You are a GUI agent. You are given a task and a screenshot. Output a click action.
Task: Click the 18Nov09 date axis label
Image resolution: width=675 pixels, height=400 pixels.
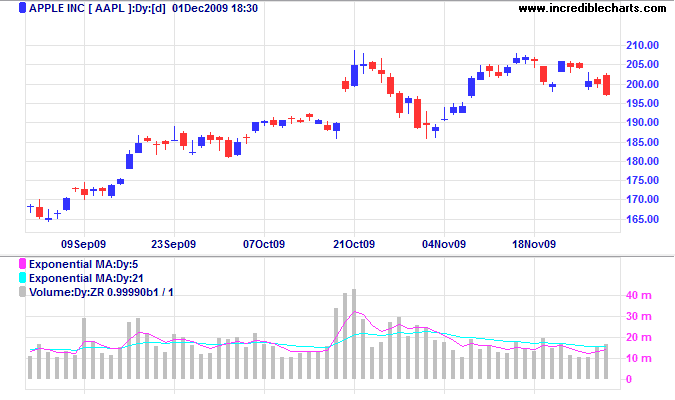534,244
